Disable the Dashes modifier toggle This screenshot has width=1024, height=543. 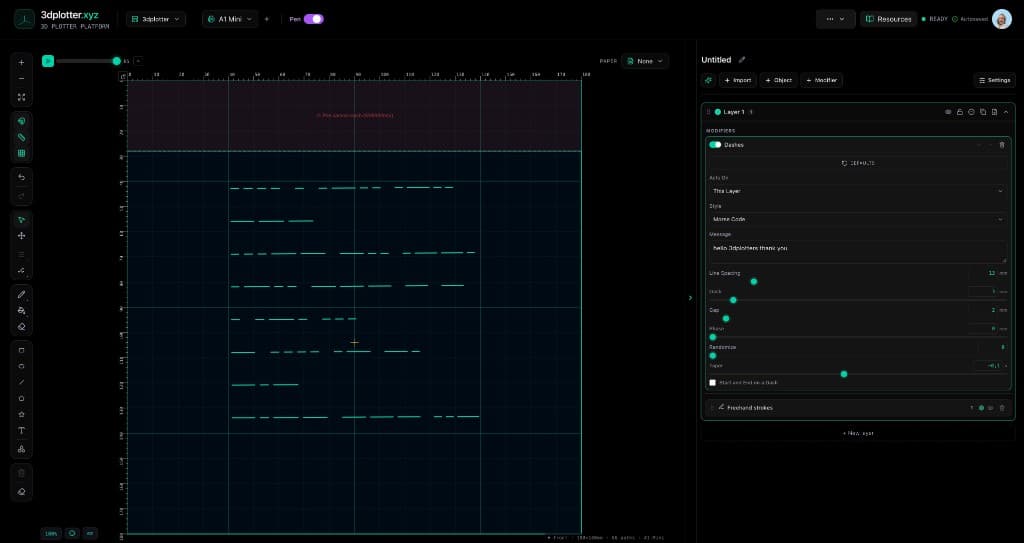click(715, 145)
